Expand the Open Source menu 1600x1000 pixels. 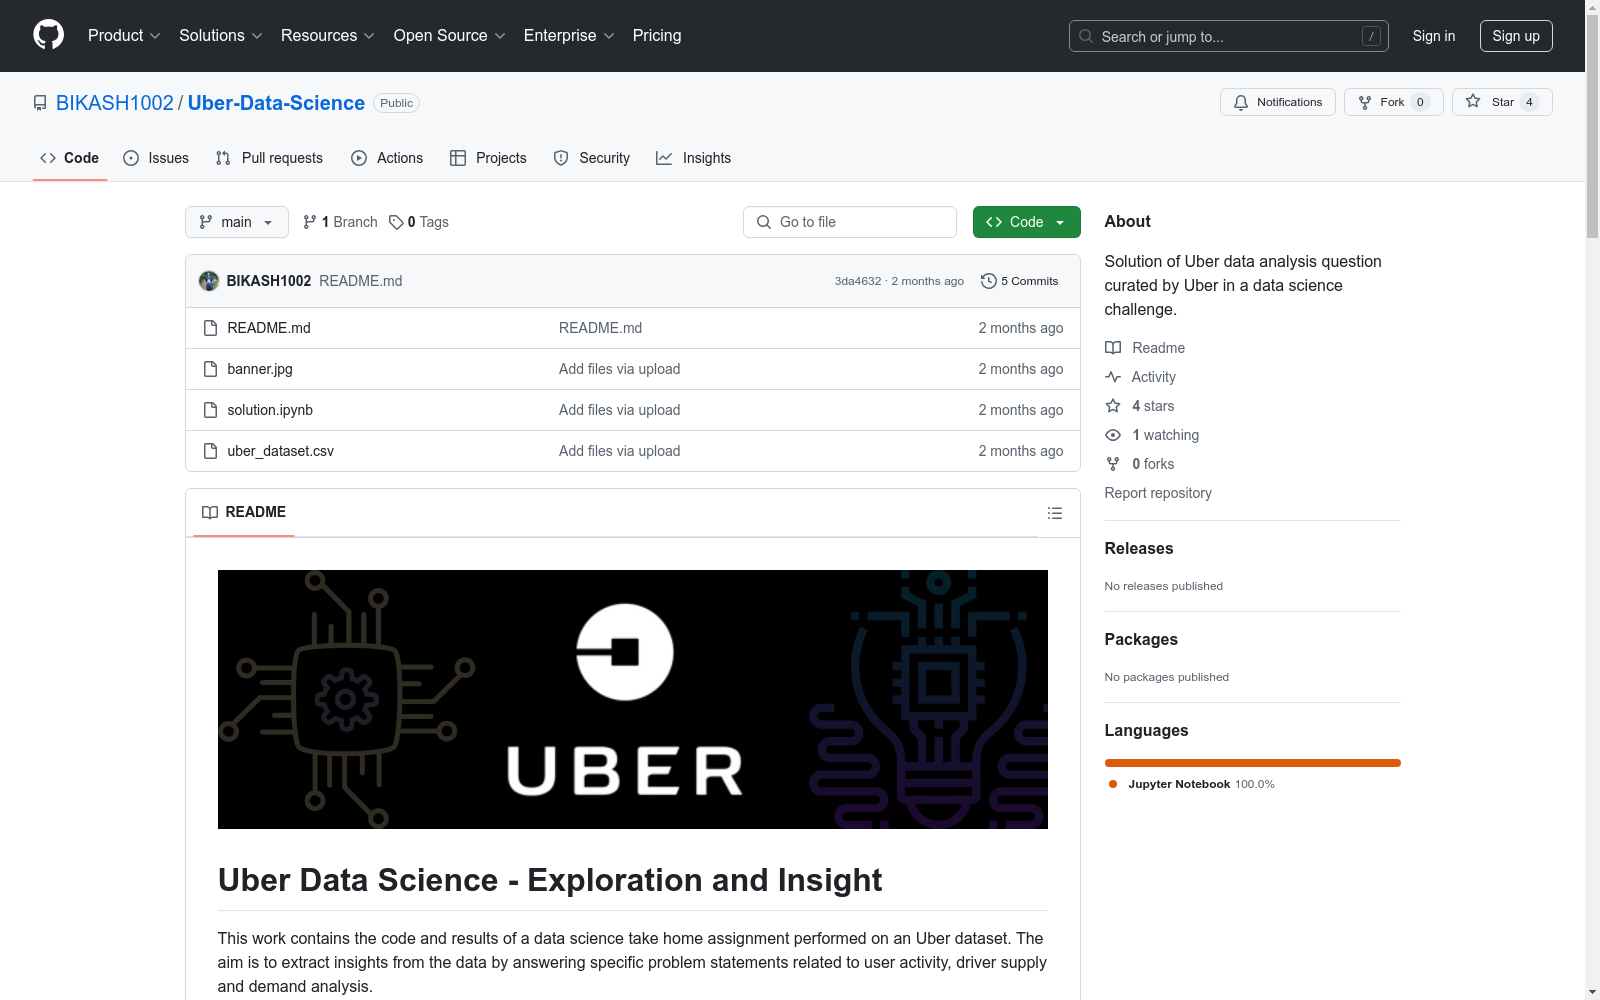(x=450, y=36)
